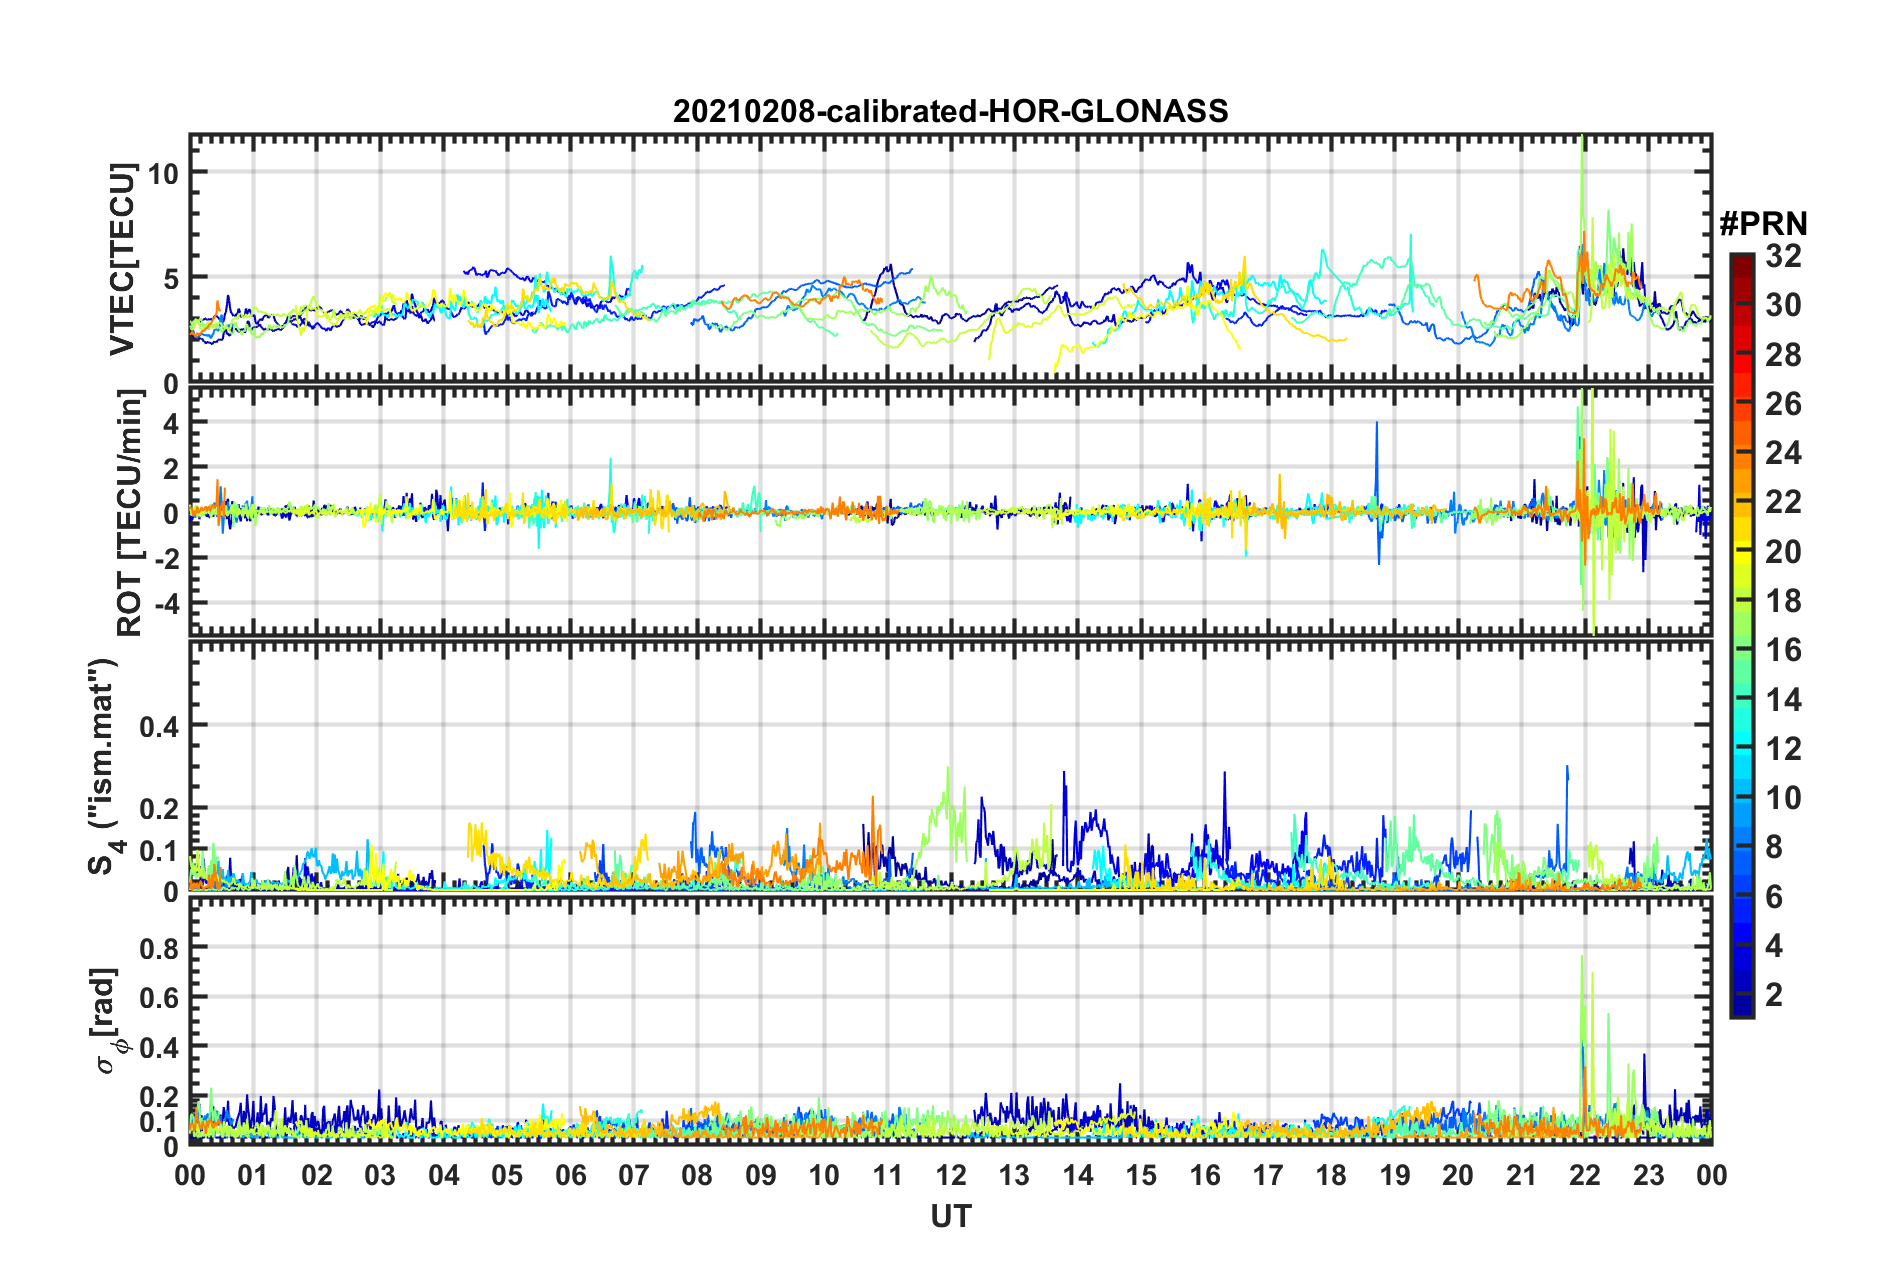Click the plot title 20210208-calibrated-HOR-GLONASS
Viewport: 1902px width, 1272px height.
click(950, 111)
